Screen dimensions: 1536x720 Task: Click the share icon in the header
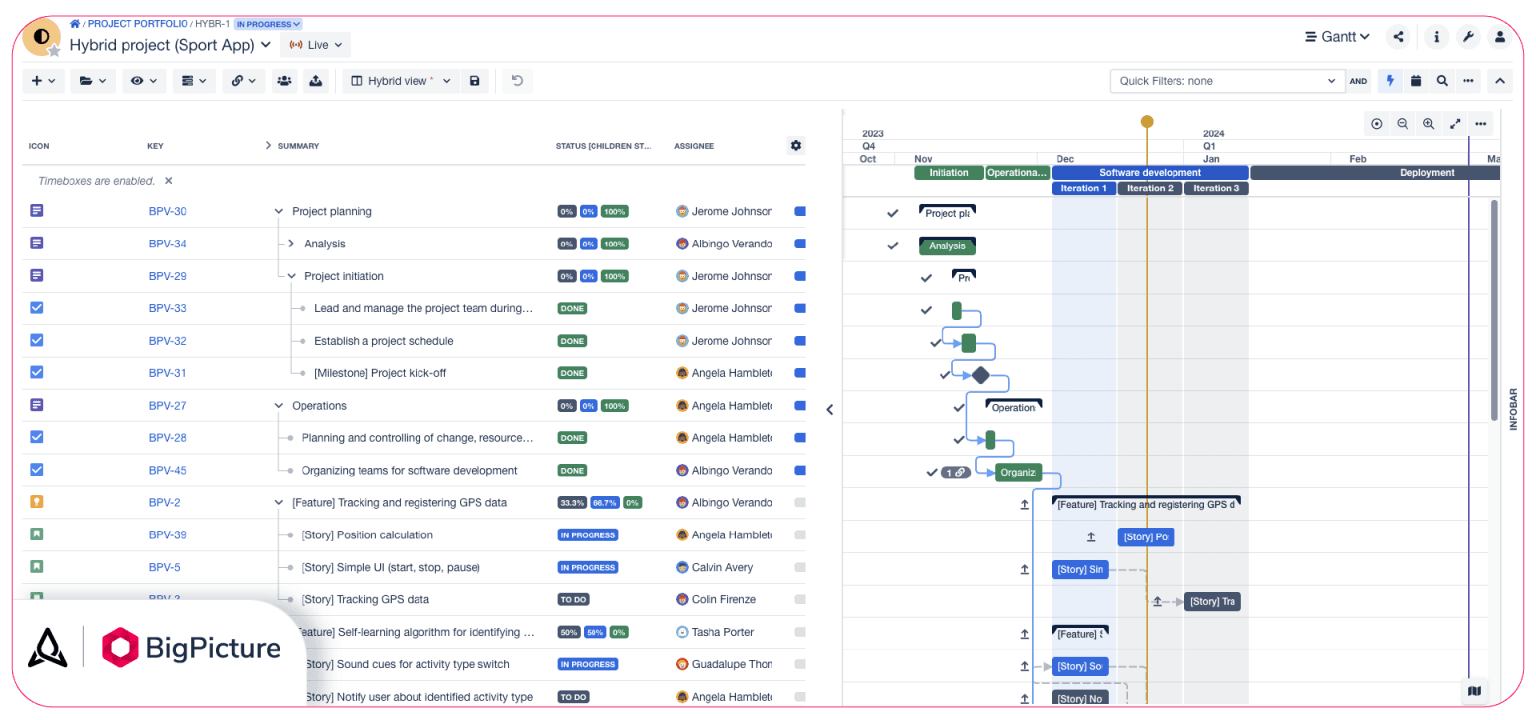pyautogui.click(x=1398, y=37)
